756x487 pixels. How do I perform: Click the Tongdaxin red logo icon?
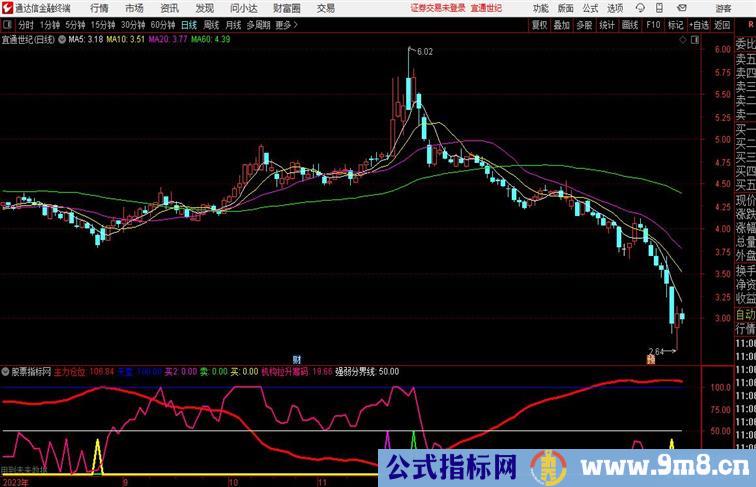7,7
